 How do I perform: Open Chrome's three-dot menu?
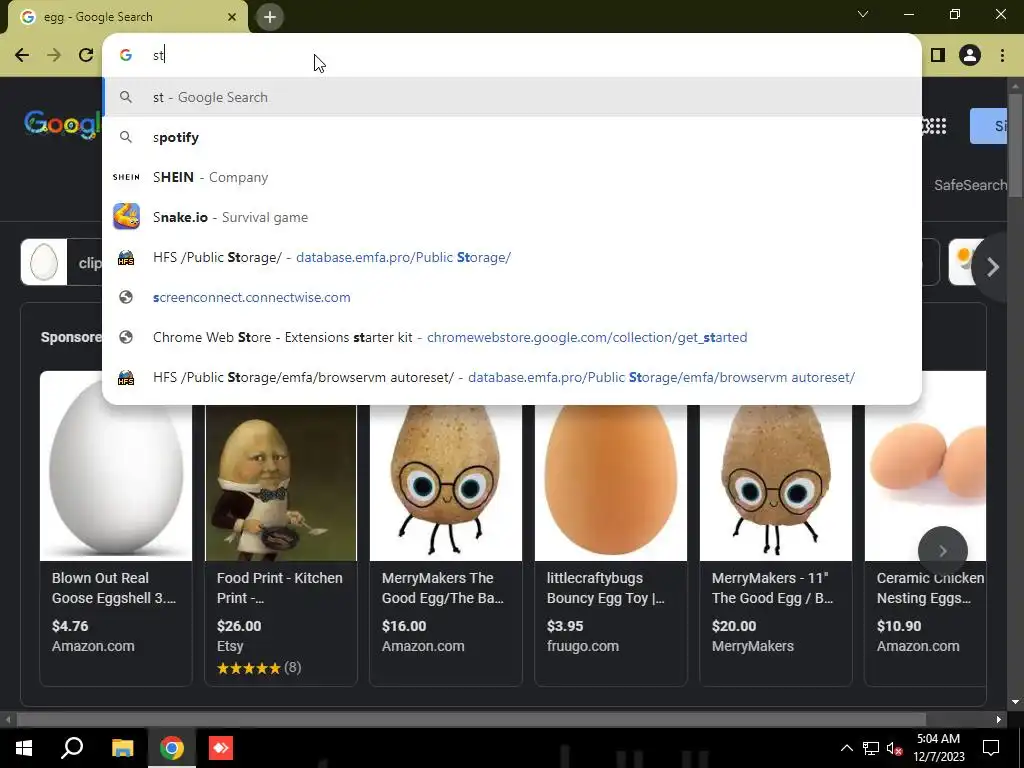[1002, 55]
